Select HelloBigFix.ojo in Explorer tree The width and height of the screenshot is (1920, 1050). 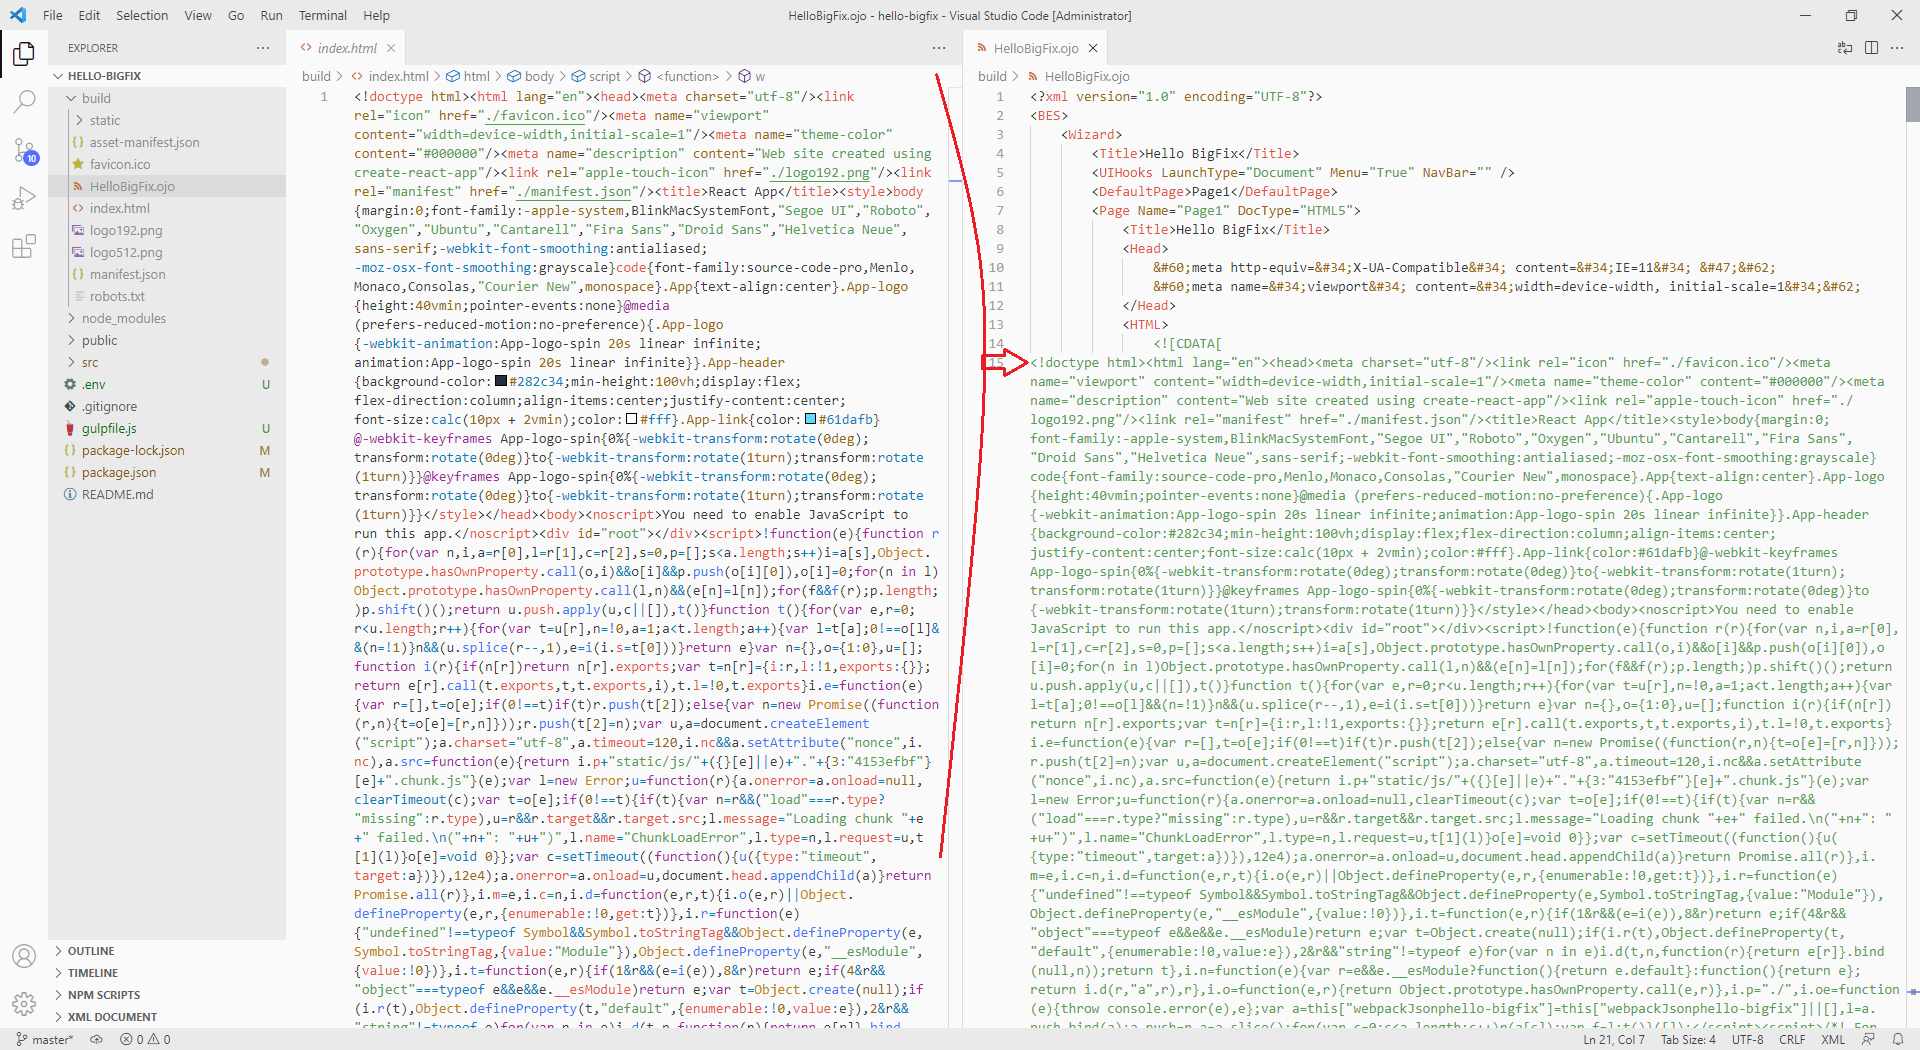click(167, 186)
